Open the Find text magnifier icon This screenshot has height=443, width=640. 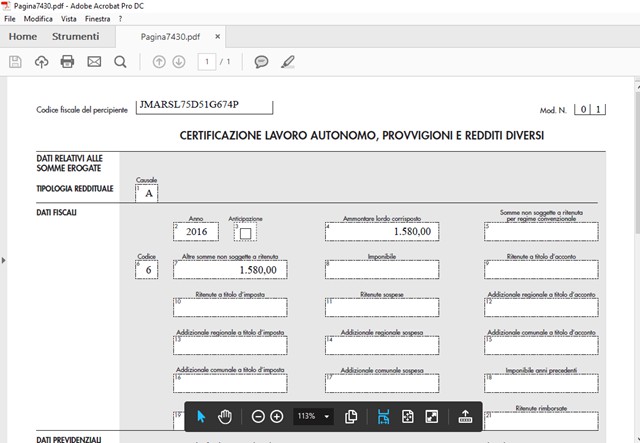point(120,62)
